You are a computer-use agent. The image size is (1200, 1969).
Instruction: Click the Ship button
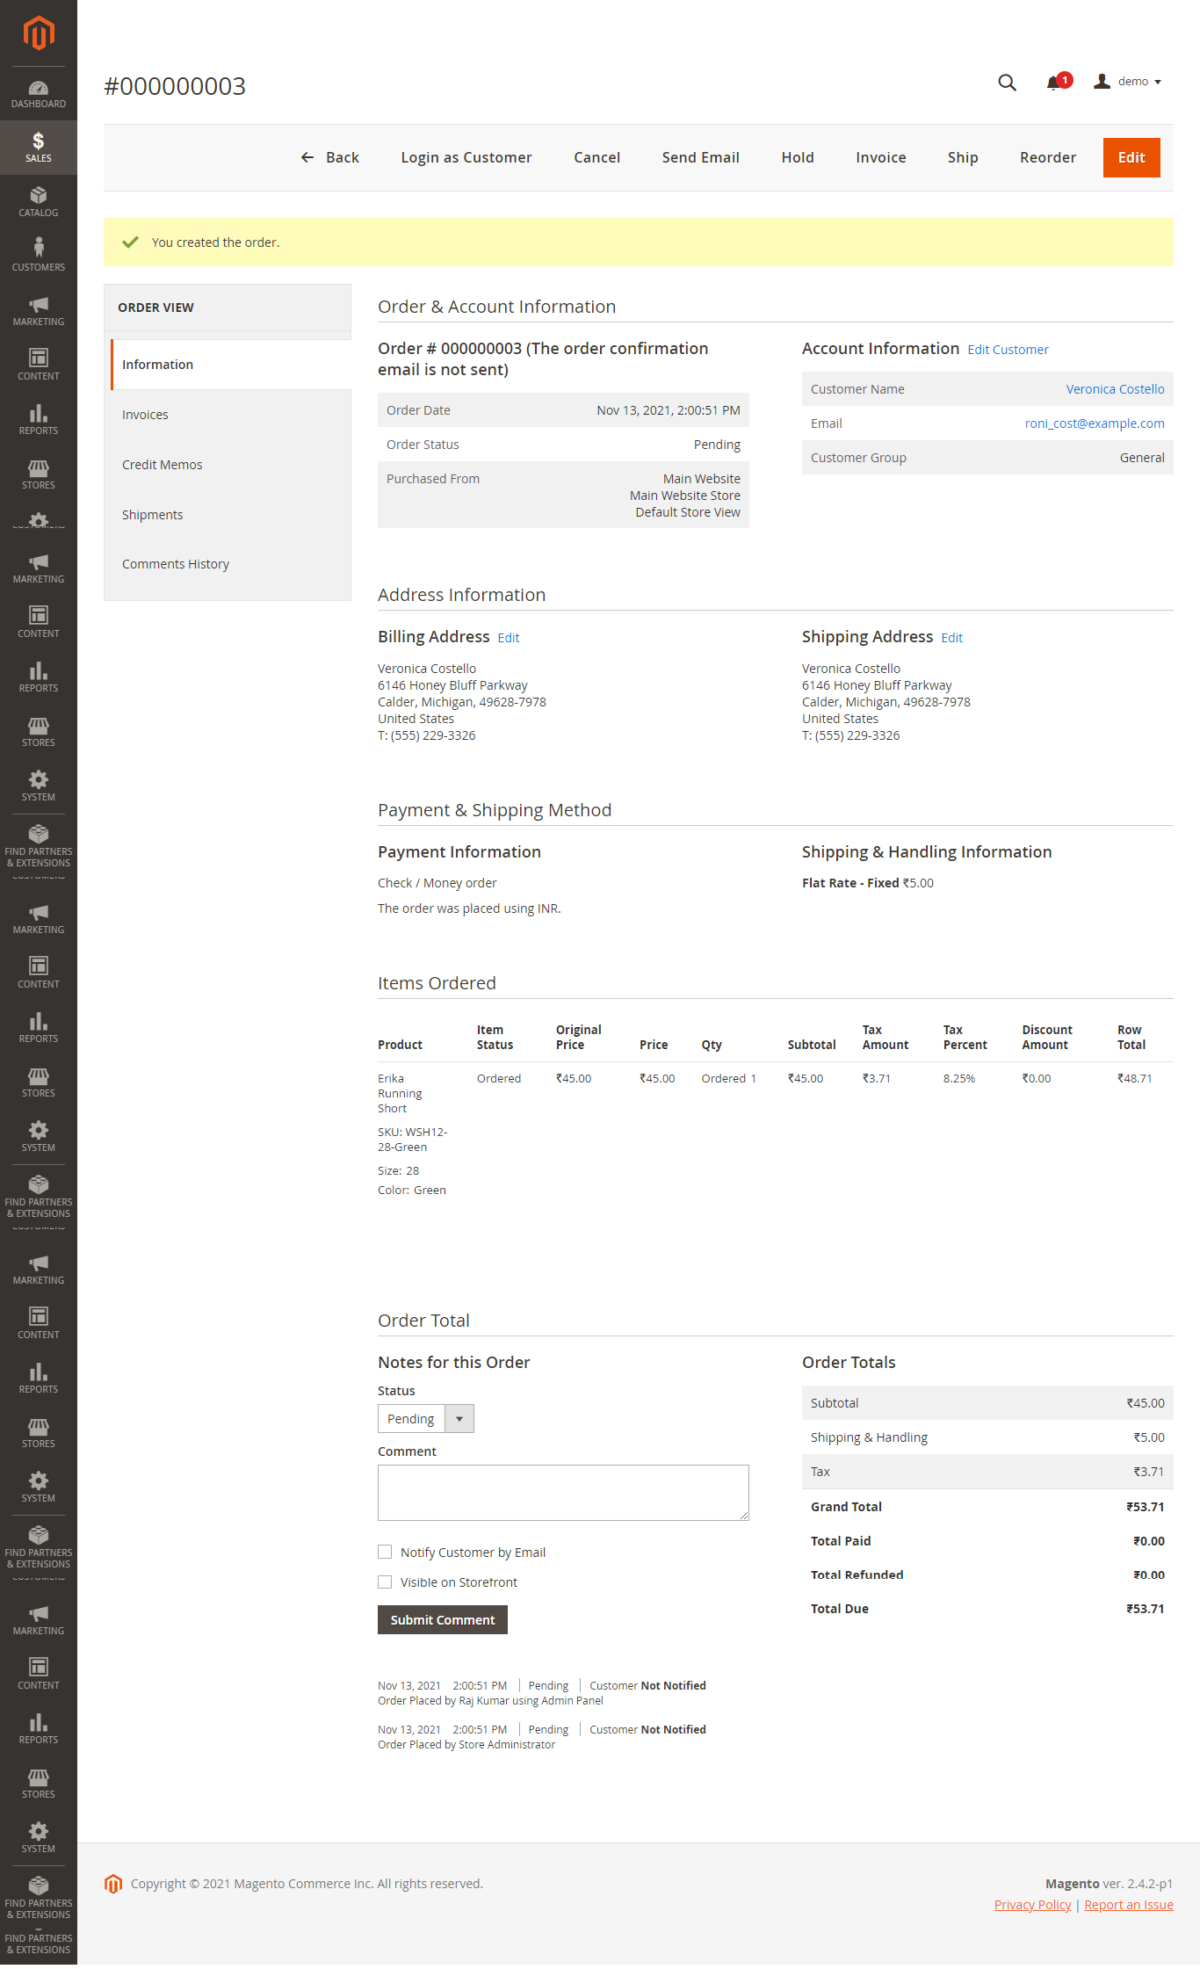point(963,158)
